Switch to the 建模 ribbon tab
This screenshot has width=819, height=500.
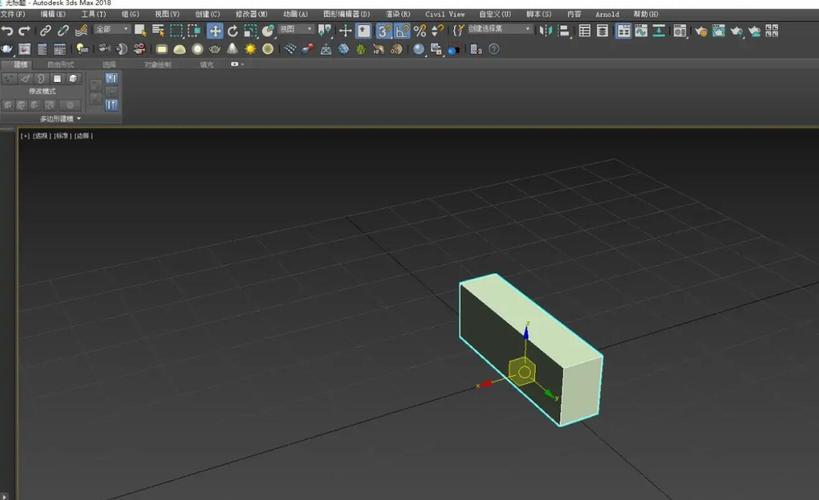20,65
